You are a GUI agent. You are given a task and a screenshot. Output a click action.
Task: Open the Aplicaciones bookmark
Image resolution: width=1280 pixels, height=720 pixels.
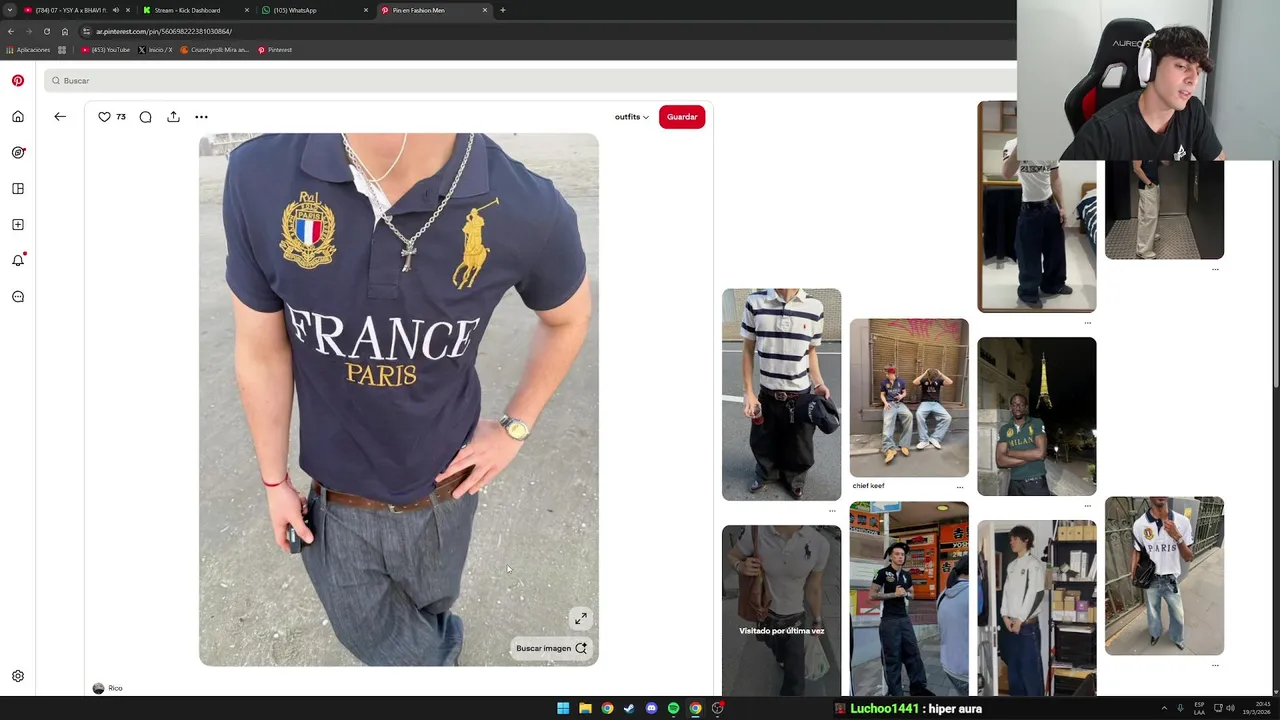[x=28, y=50]
